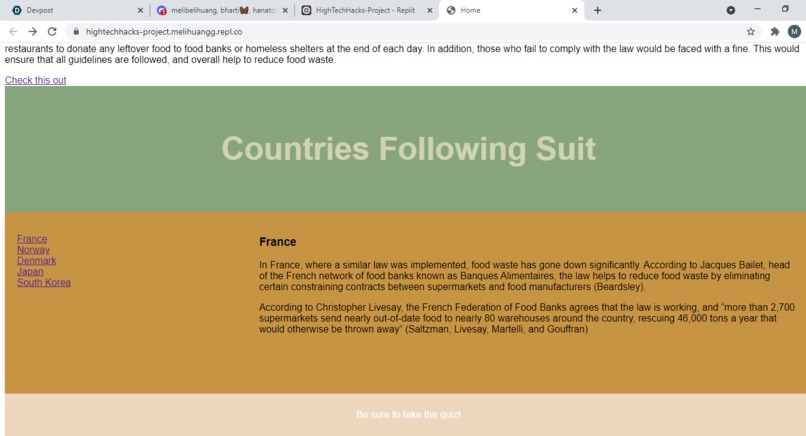This screenshot has width=806, height=436.
Task: Reload the current page
Action: tap(52, 31)
